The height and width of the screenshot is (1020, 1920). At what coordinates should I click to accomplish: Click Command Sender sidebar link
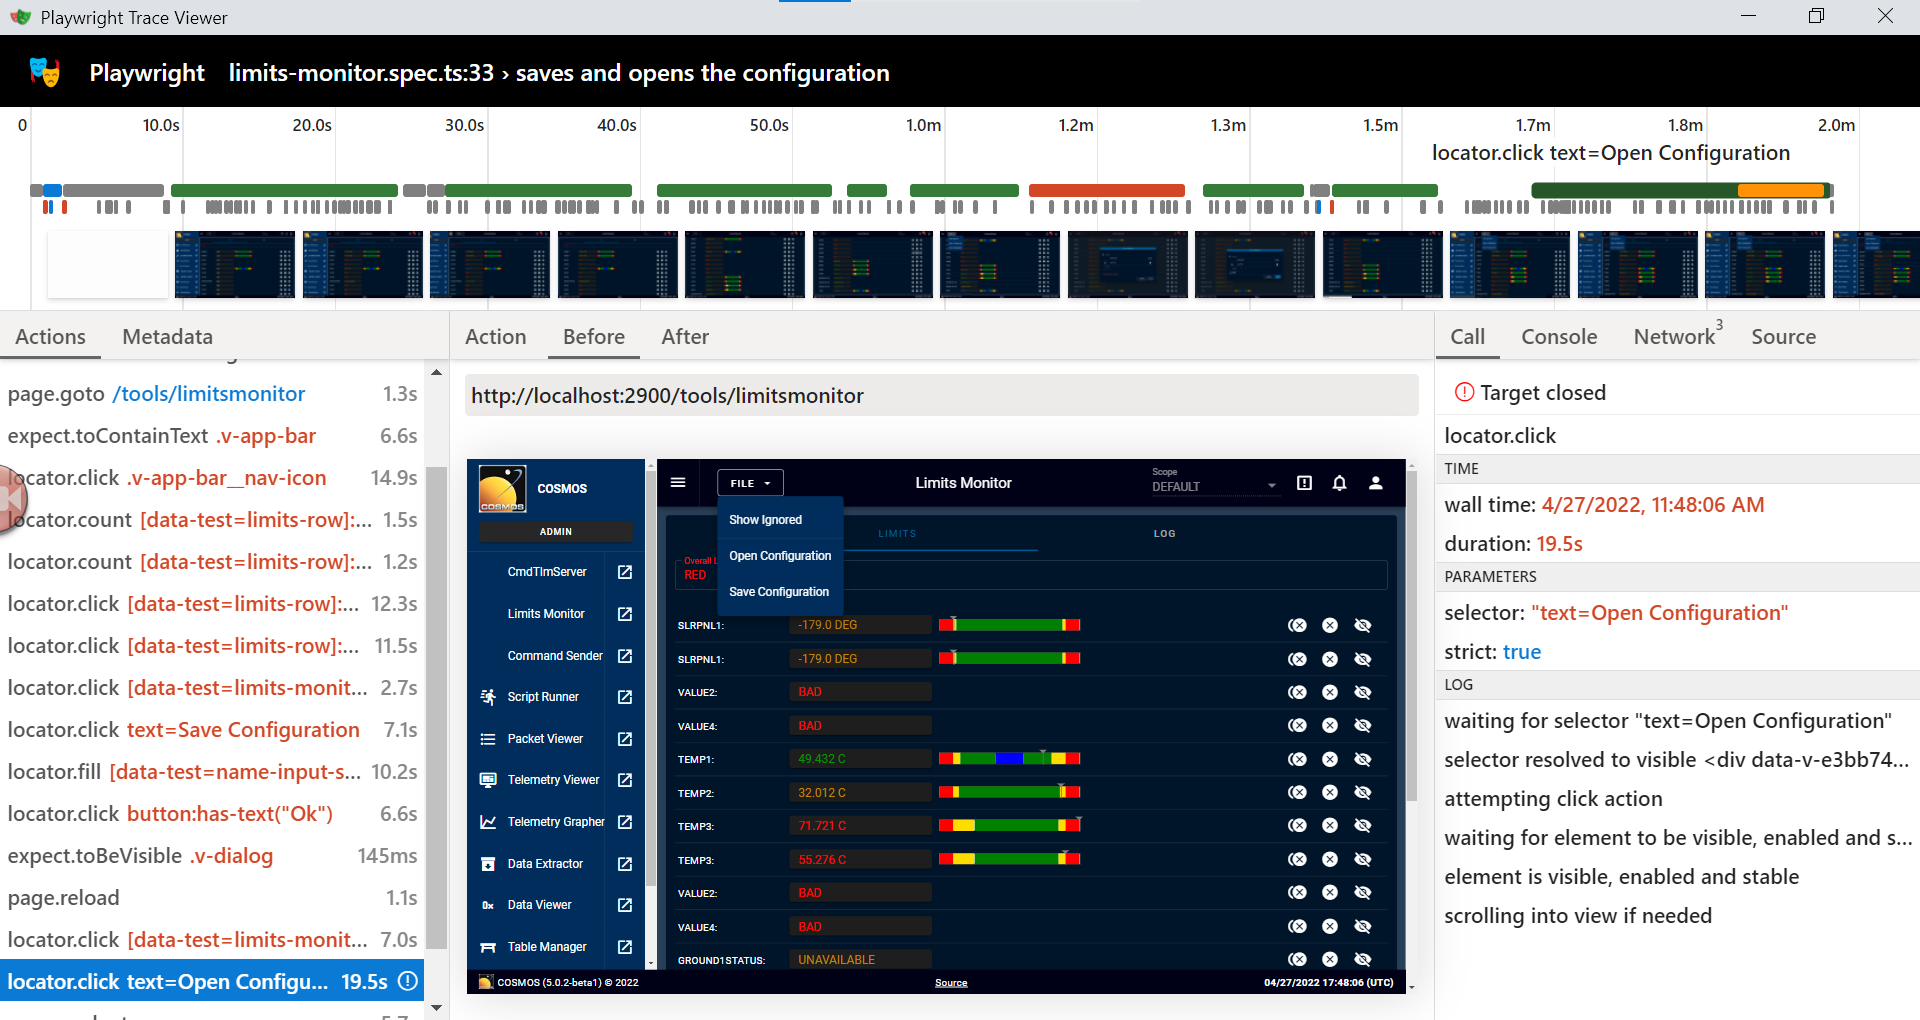[555, 656]
